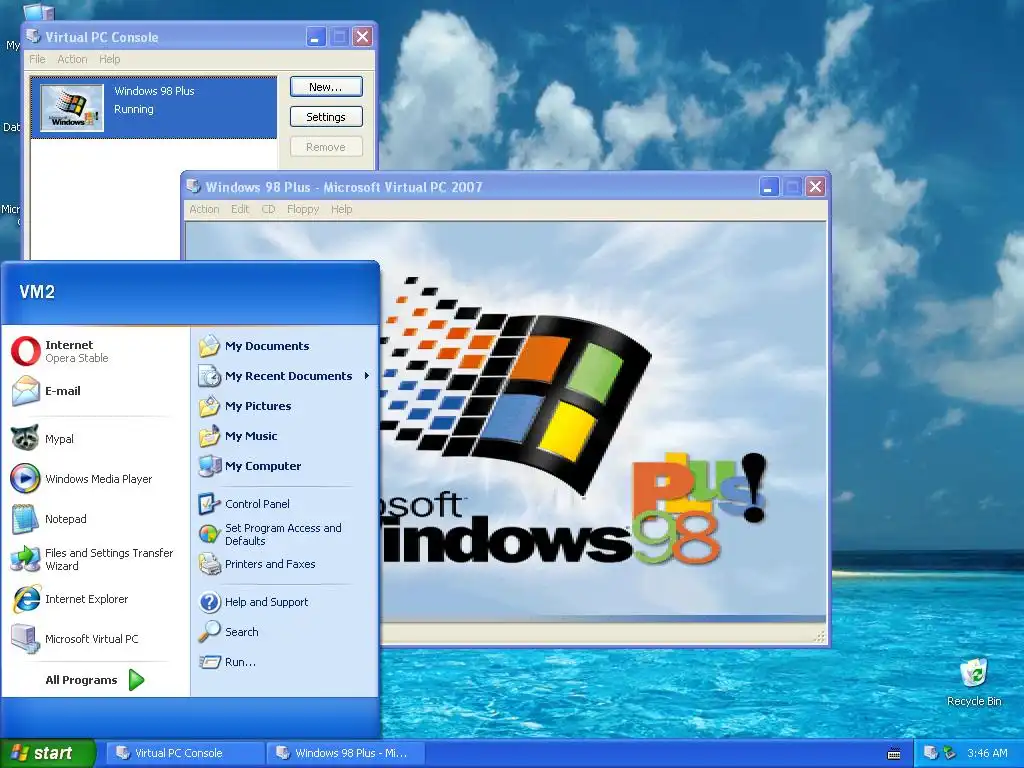The image size is (1024, 768).
Task: Open Internet Explorer from Start menu
Action: pyautogui.click(x=95, y=599)
